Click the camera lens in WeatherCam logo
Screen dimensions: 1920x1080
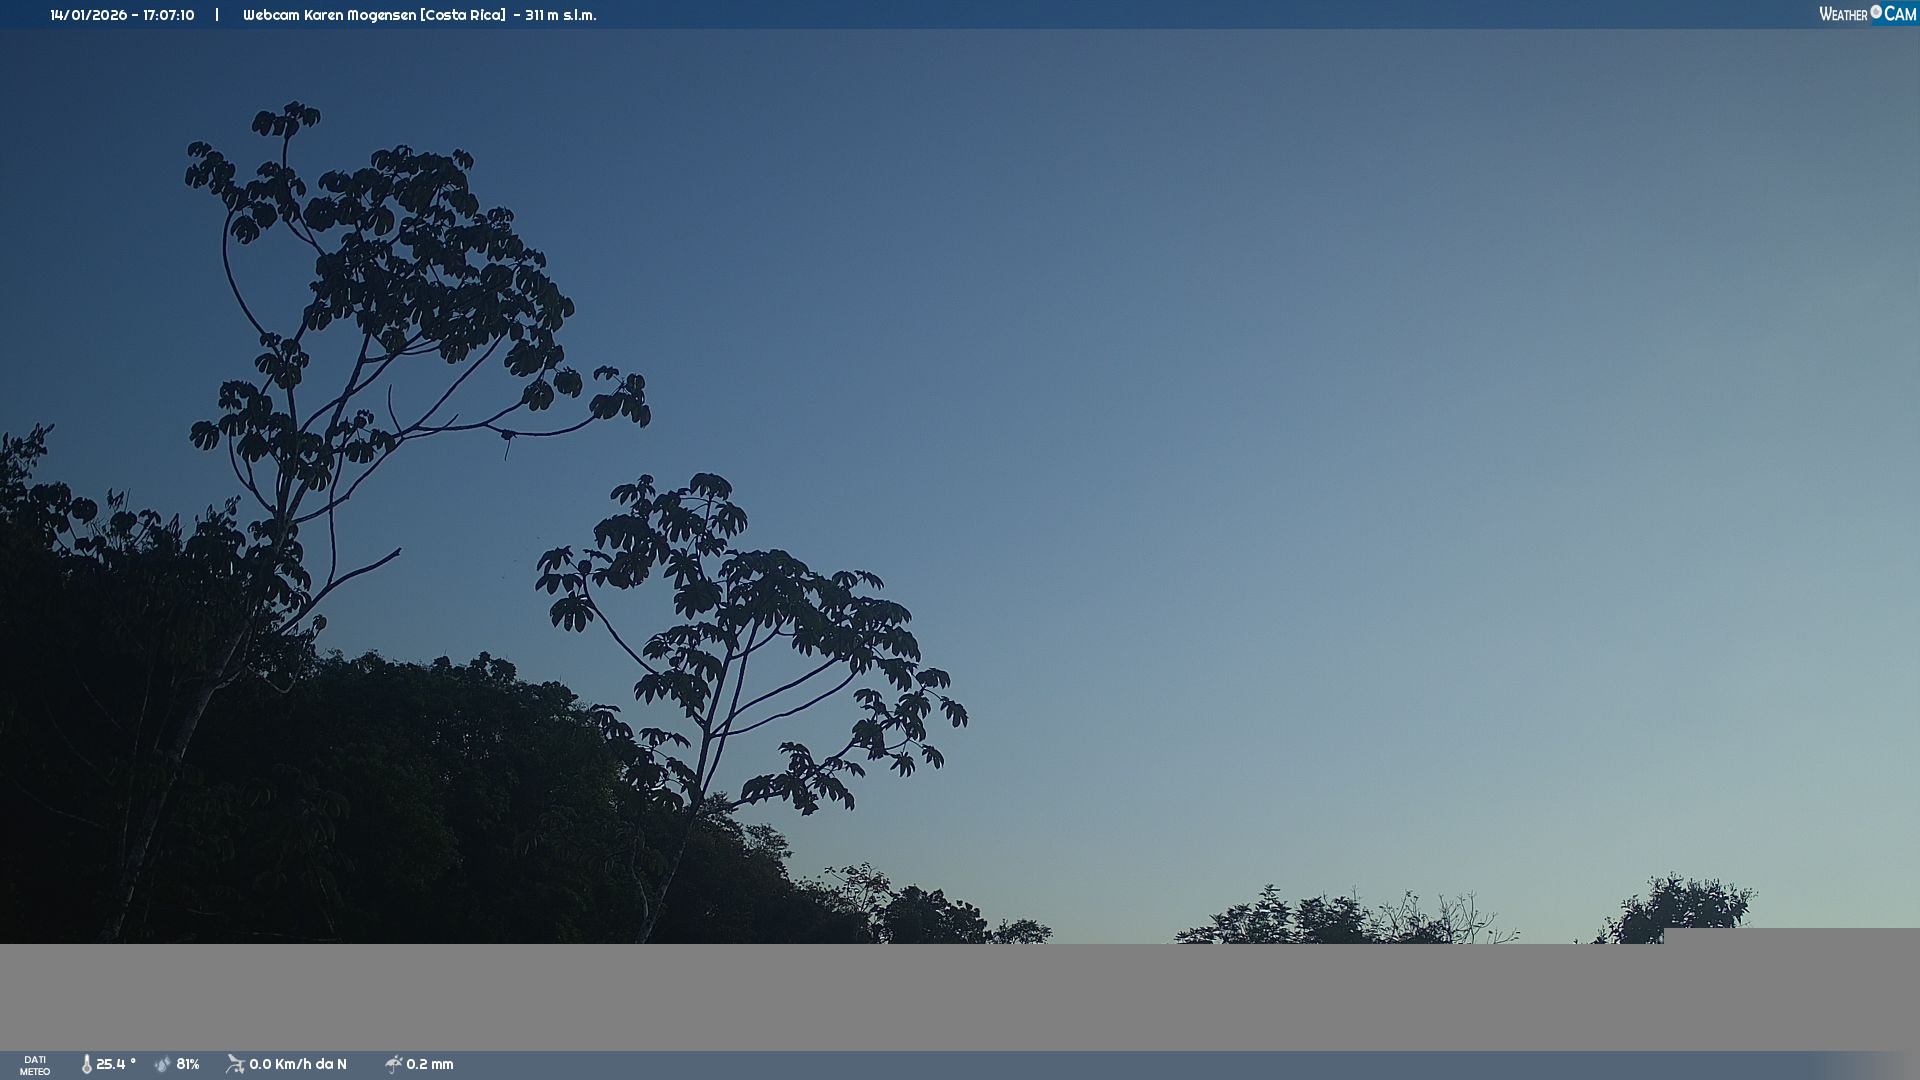point(1876,12)
